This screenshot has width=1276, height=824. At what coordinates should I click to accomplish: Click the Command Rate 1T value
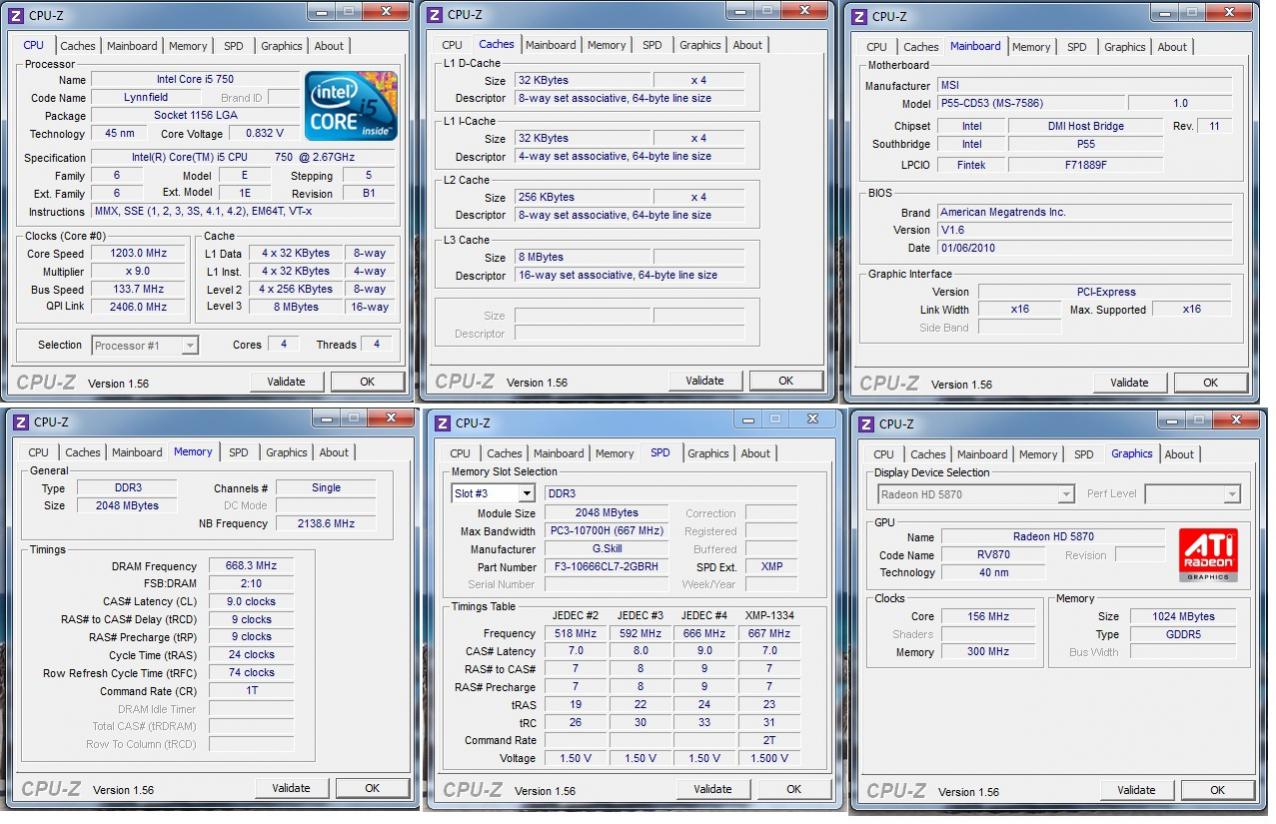(251, 692)
